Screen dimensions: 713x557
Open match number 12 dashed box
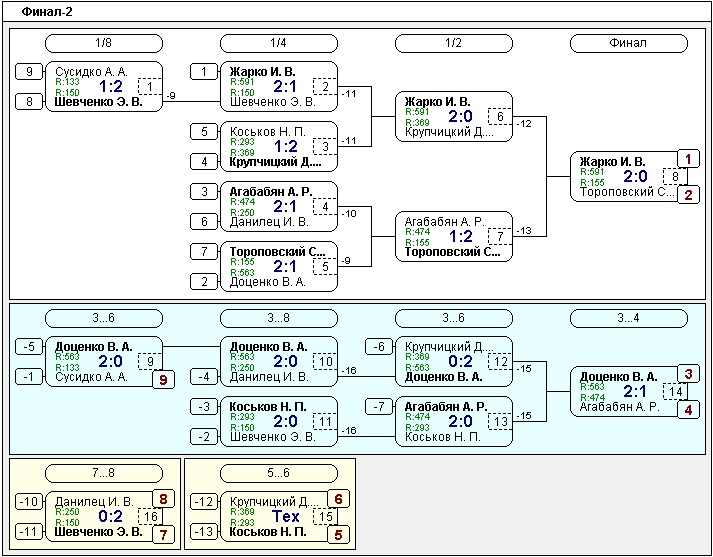pos(500,361)
